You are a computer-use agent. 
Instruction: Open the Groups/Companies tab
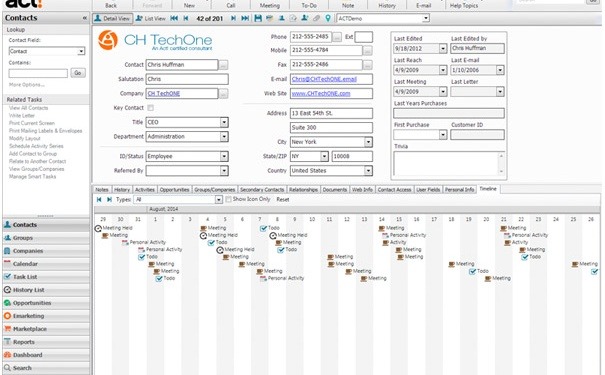coord(215,189)
